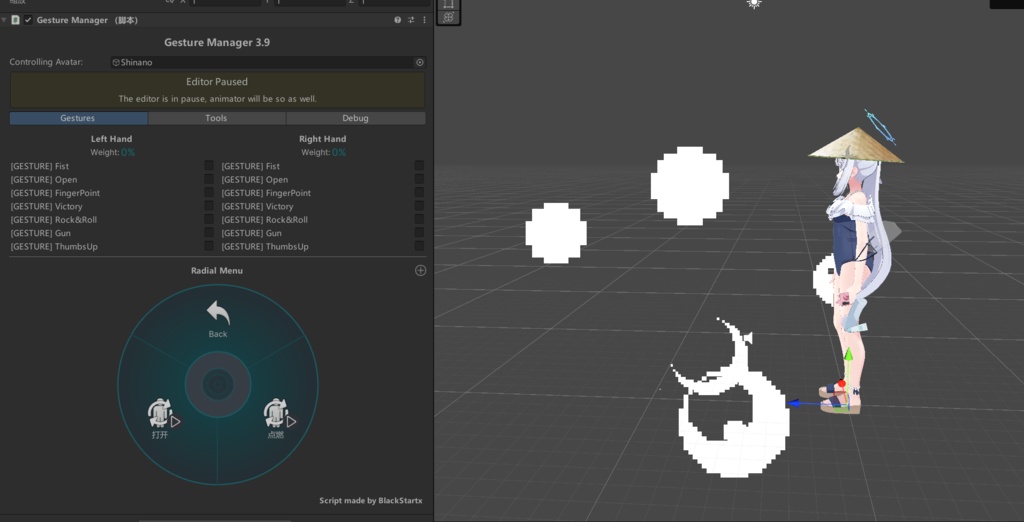Screen dimensions: 1024x522
Task: Enable Left Hand Fist gesture checkbox
Action: point(209,166)
